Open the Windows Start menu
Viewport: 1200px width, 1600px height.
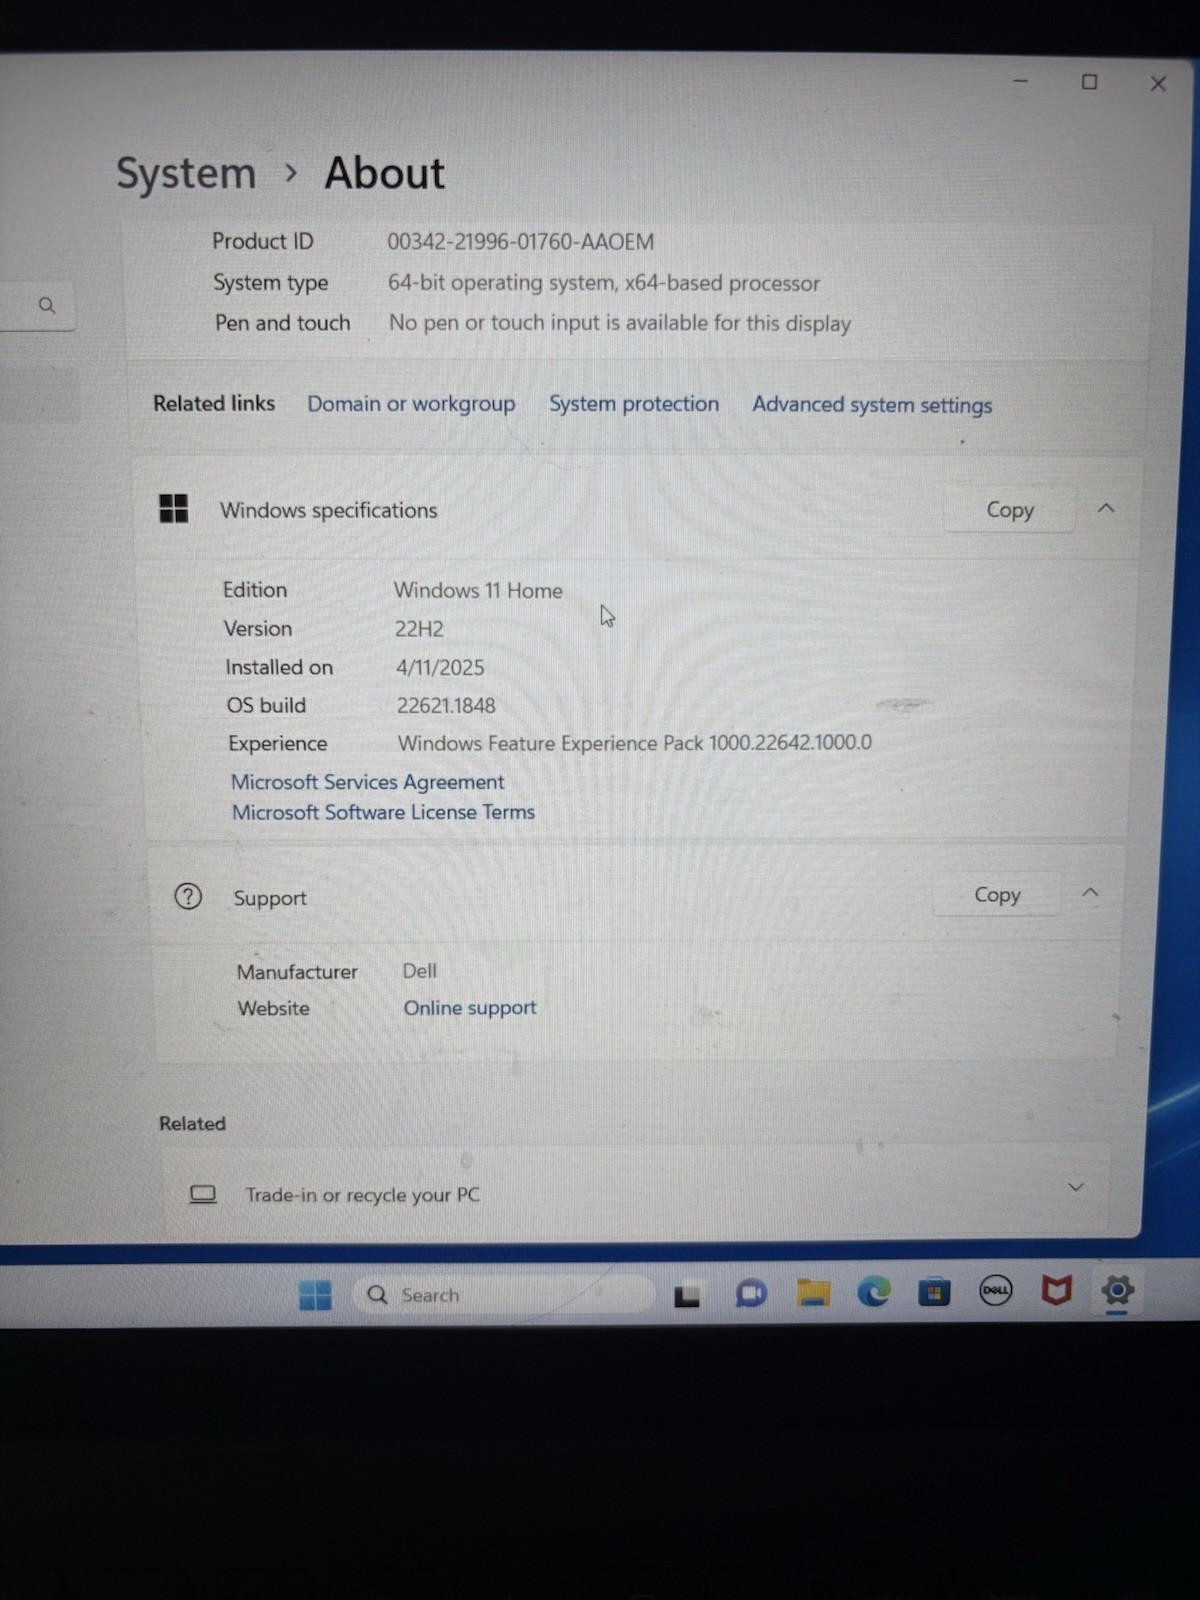pyautogui.click(x=315, y=1295)
